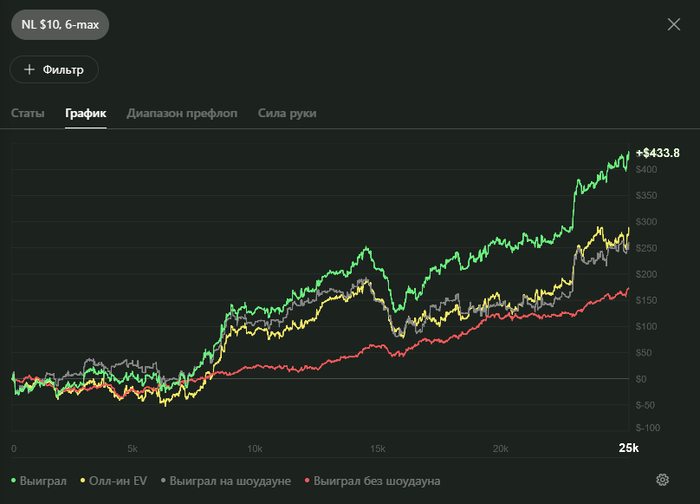Click the plus icon in the Фильтр button
The image size is (700, 504).
tap(29, 70)
